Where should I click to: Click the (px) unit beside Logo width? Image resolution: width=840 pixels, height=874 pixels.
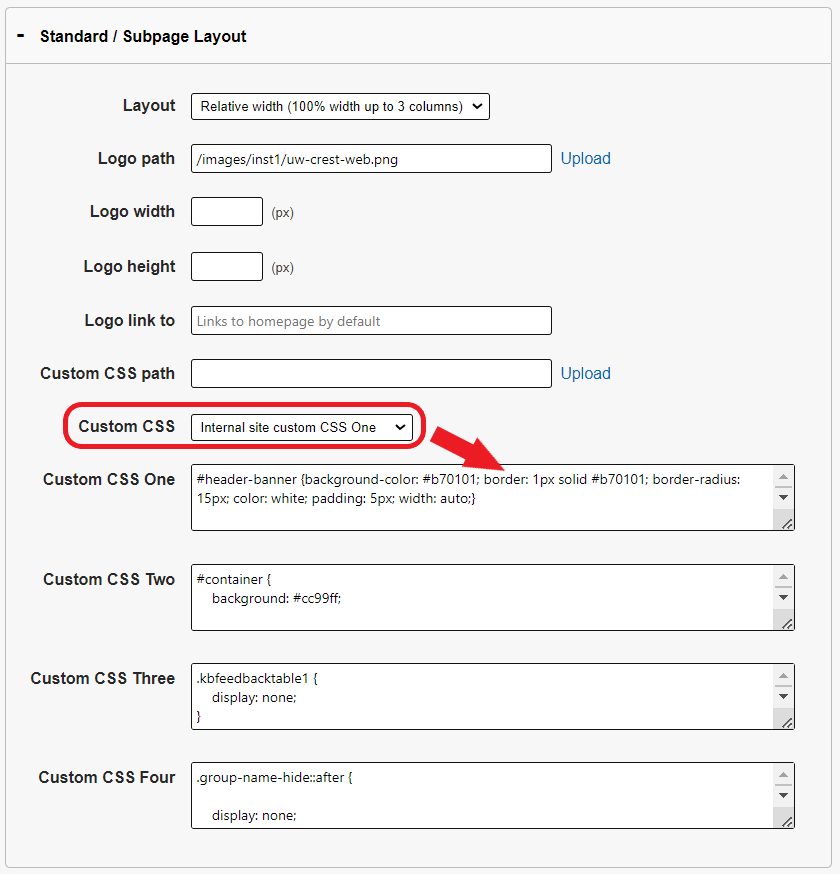click(283, 212)
